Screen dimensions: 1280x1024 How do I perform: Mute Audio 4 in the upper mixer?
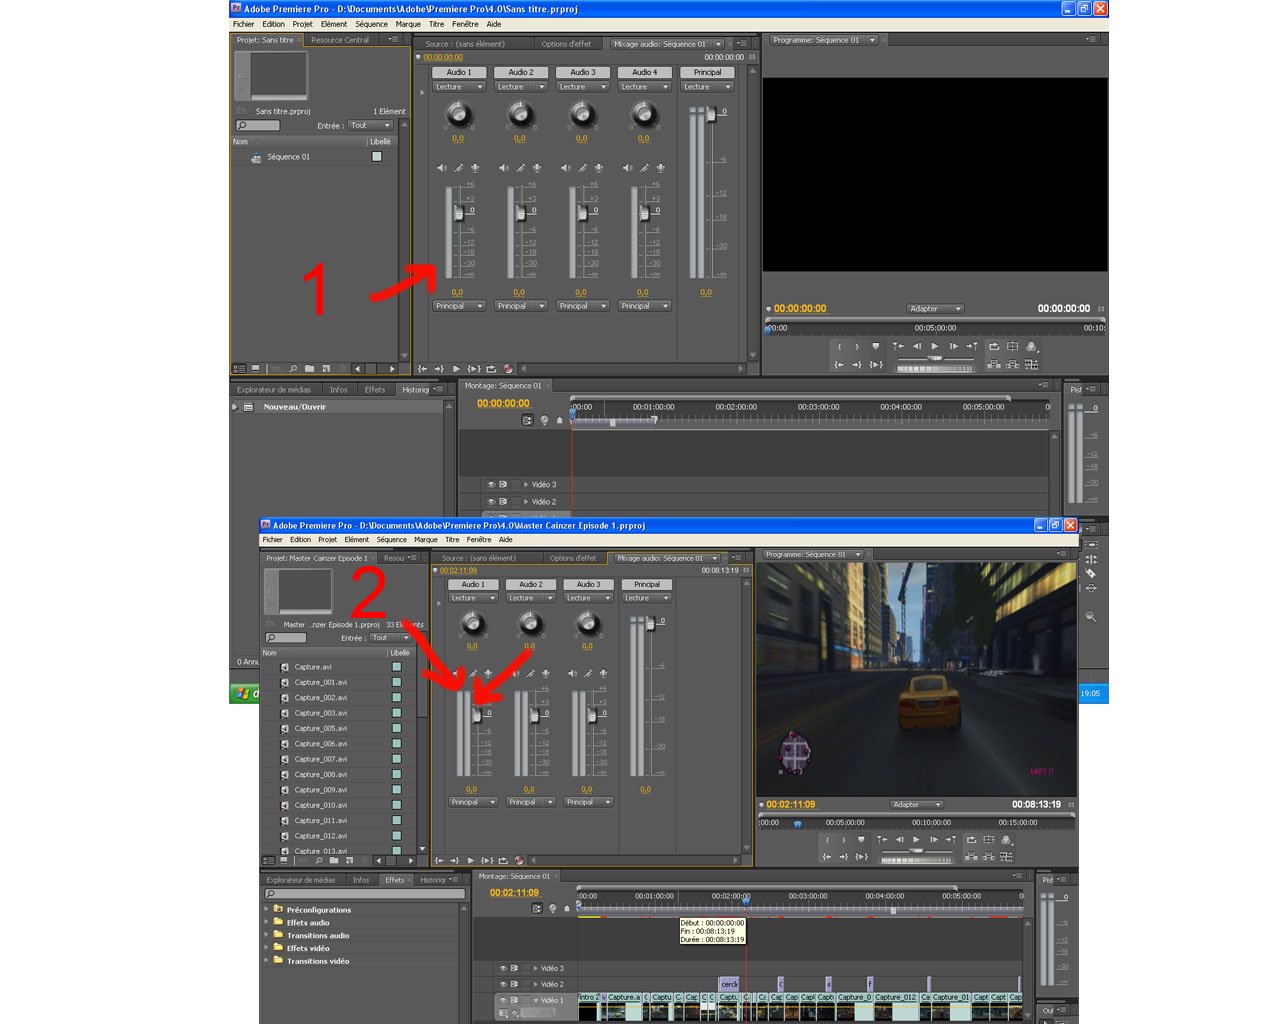tap(628, 168)
